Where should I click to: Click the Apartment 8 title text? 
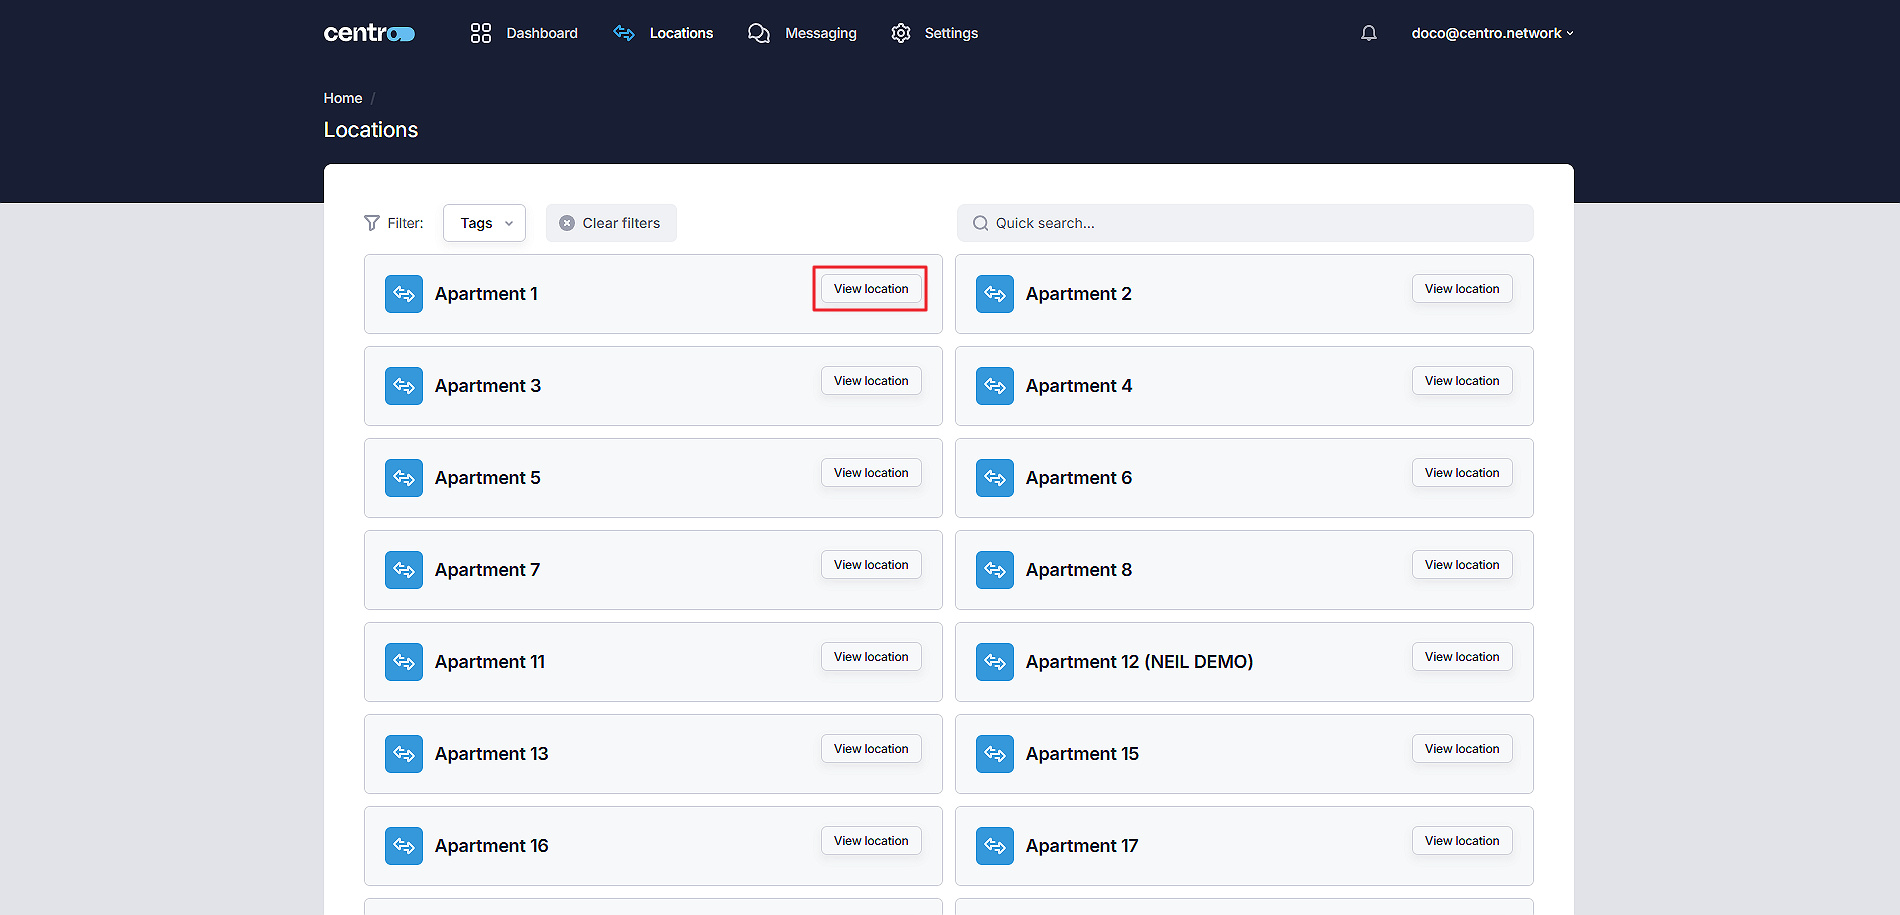pos(1079,570)
